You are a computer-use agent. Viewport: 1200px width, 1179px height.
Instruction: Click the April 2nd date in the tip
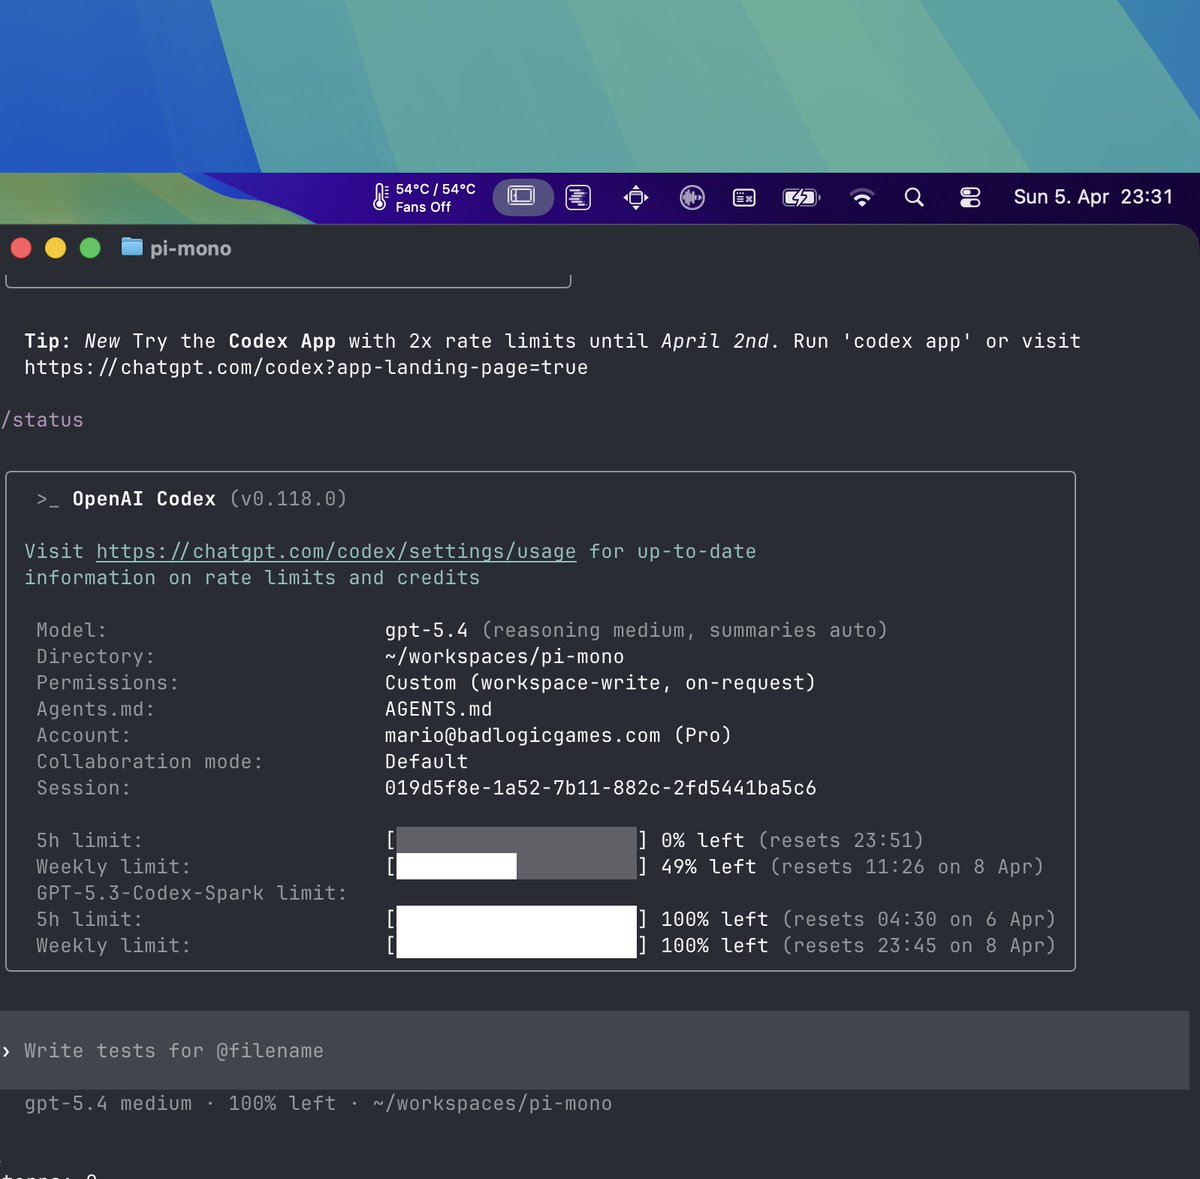pos(714,341)
